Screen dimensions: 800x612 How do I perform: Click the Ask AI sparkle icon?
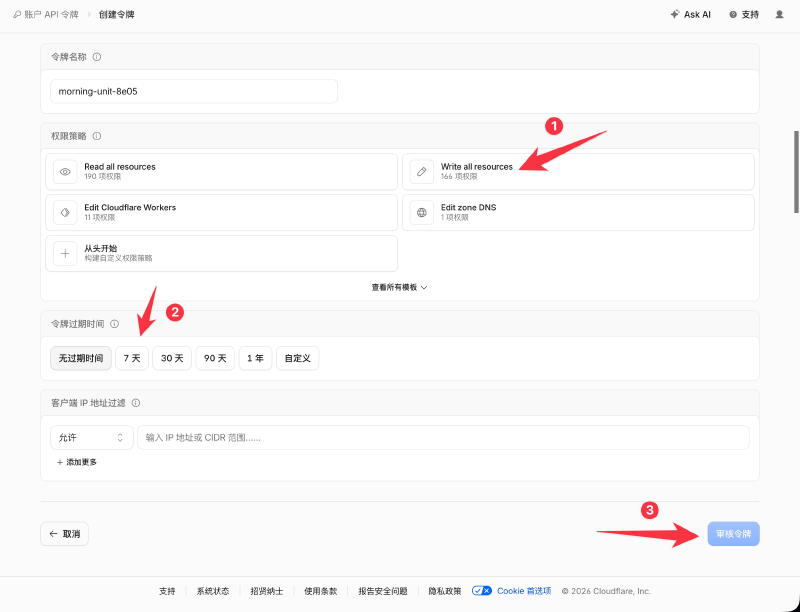click(x=675, y=14)
